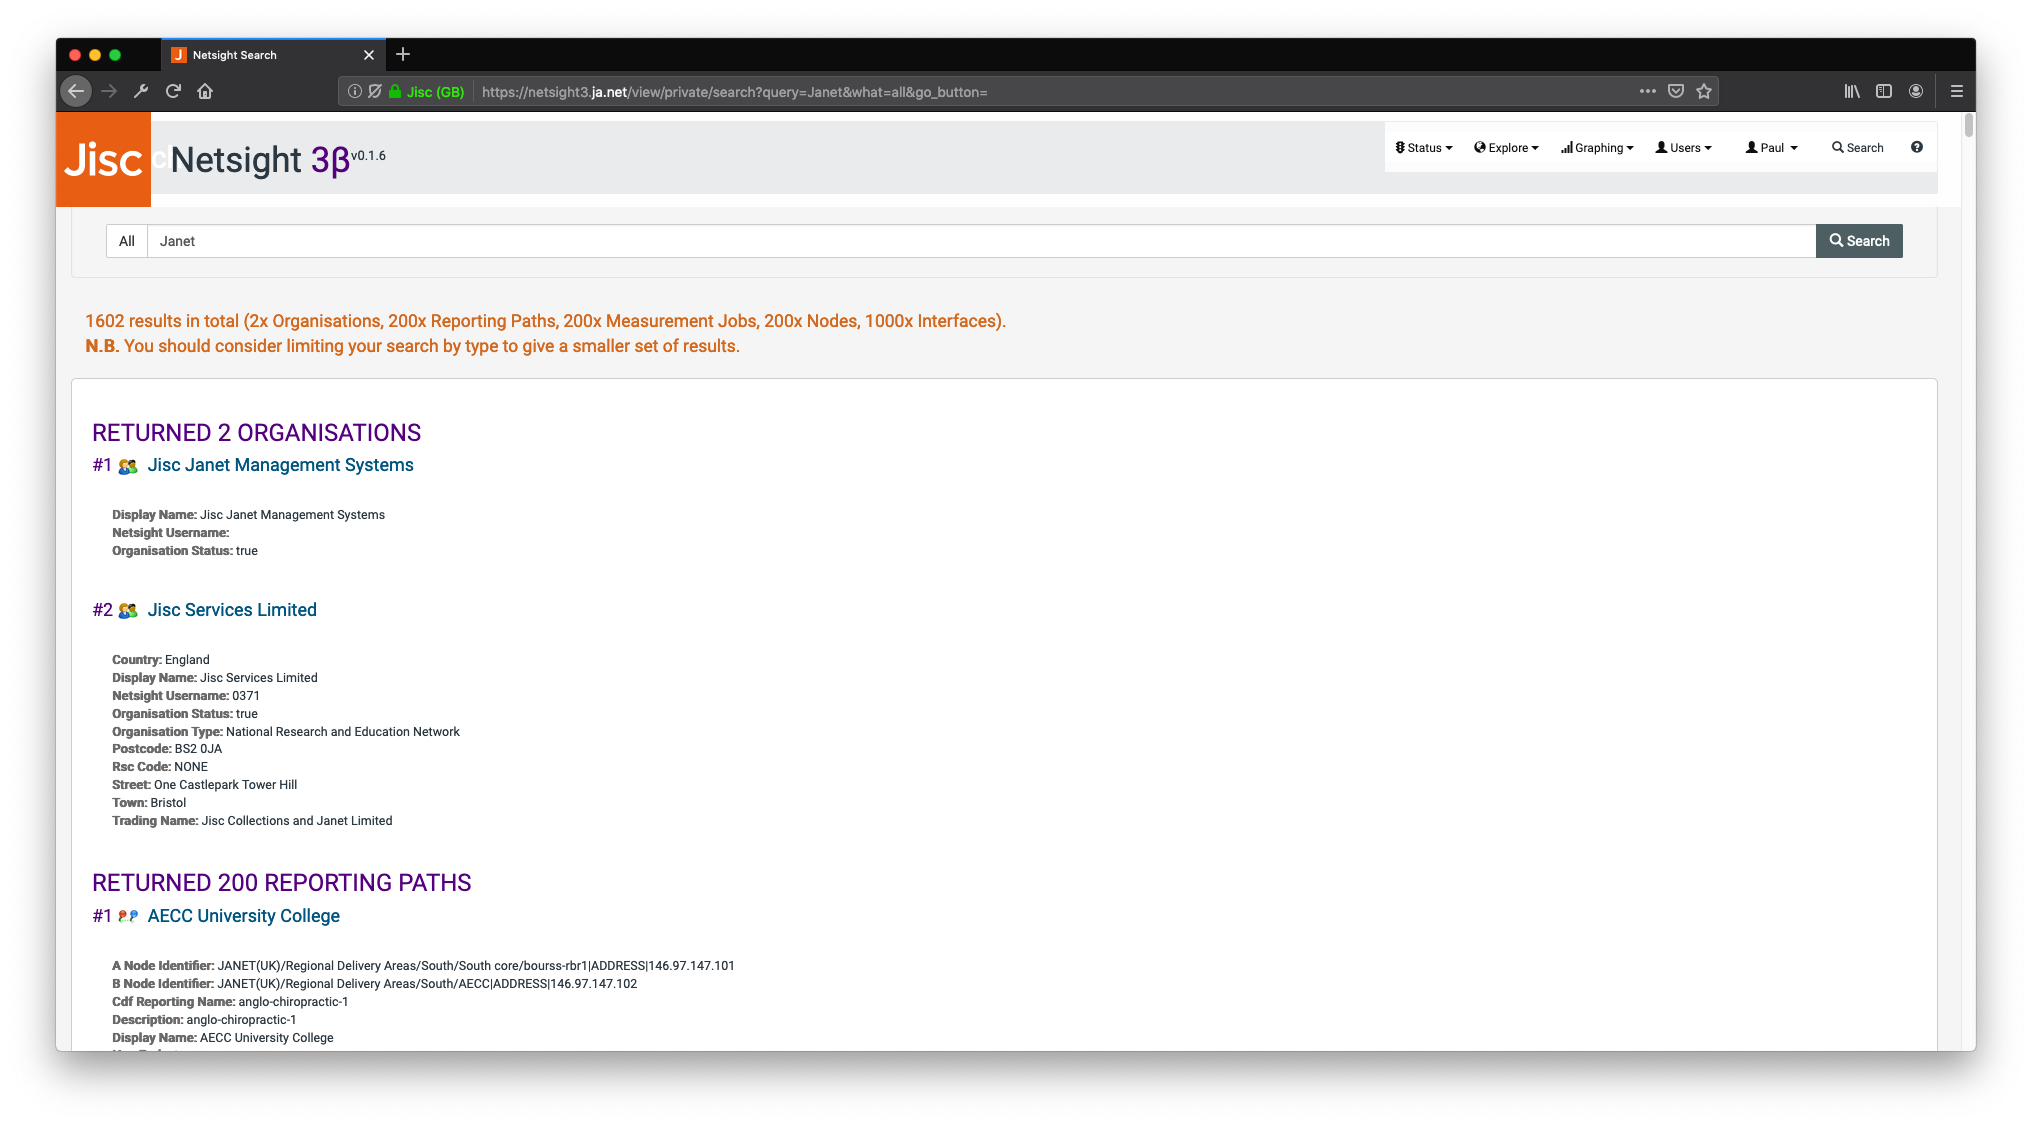Expand the Users dropdown menu
Viewport: 2032px width, 1125px height.
[1683, 148]
